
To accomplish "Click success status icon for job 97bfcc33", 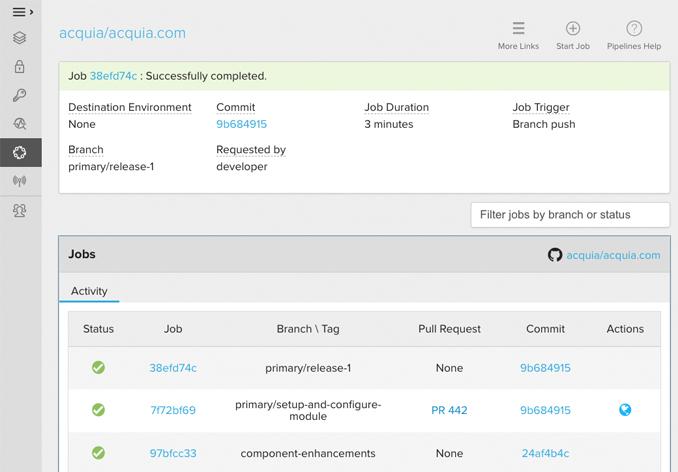I will point(98,453).
